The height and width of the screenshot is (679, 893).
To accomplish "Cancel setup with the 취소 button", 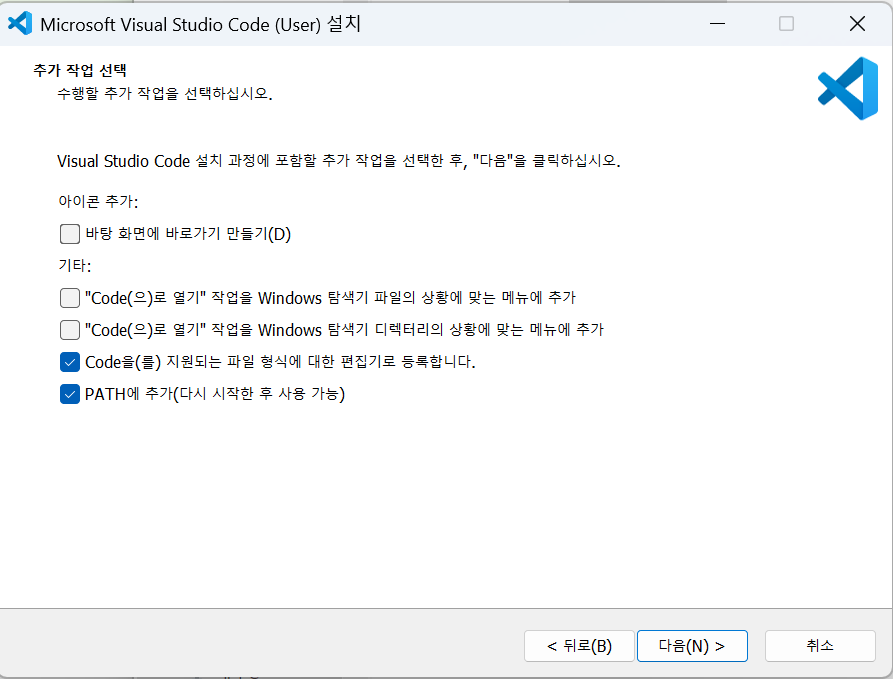I will (x=820, y=646).
